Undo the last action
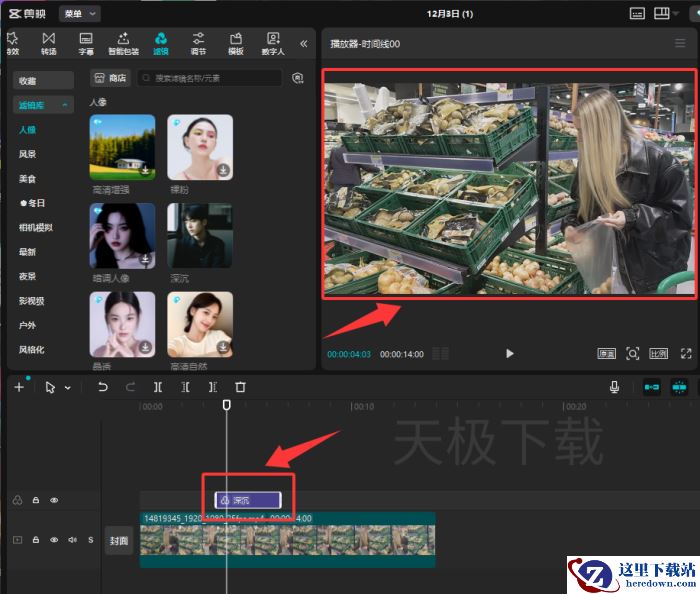Image resolution: width=700 pixels, height=594 pixels. 103,387
